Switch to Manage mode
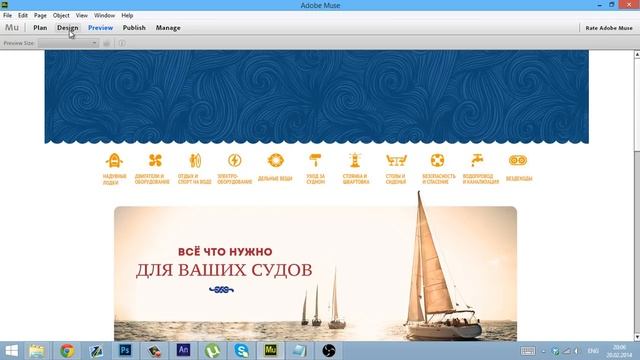640x360 pixels. (168, 28)
